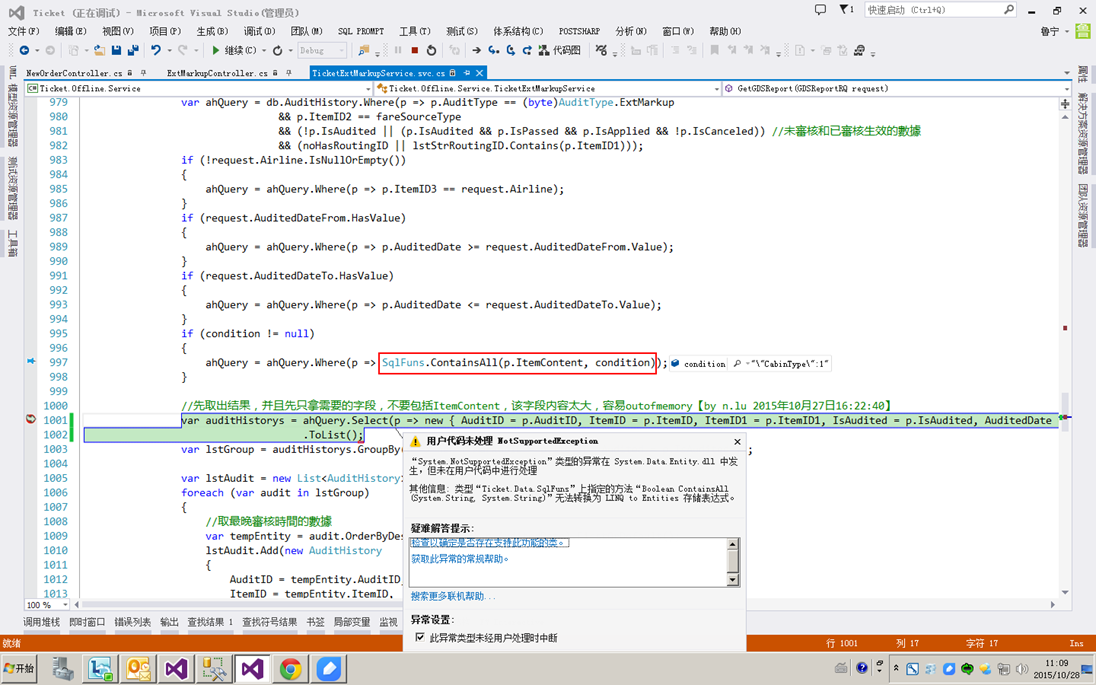This screenshot has width=1096, height=685.
Task: Click the Start button in the taskbar
Action: point(19,669)
